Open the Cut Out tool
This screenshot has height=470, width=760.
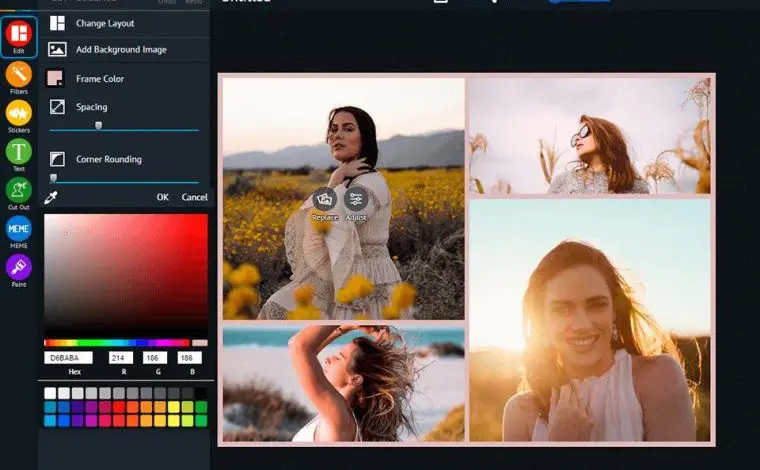point(18,193)
